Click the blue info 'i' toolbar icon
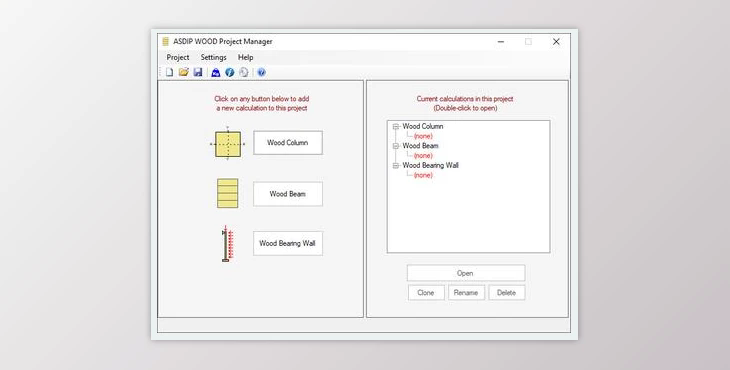The image size is (730, 370). coord(230,72)
